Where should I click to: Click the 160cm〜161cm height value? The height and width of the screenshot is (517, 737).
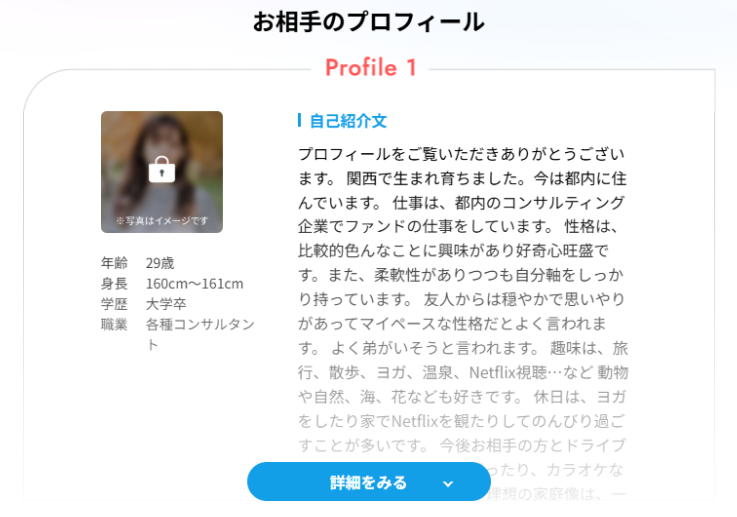(195, 284)
